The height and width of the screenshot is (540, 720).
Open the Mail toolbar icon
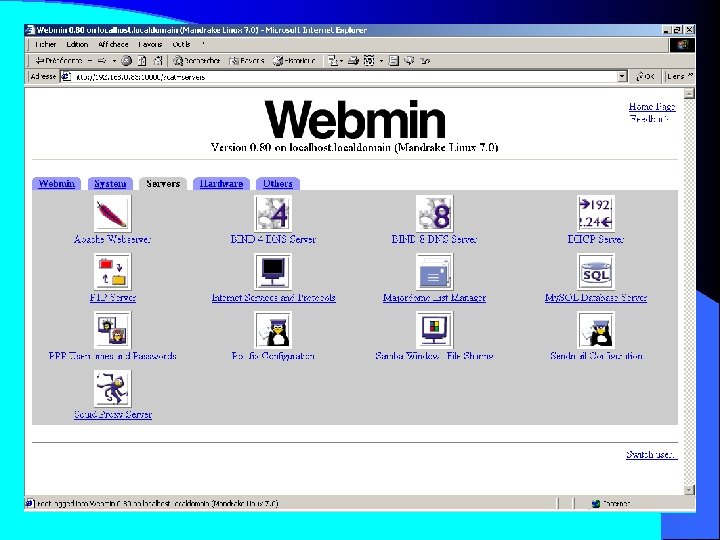[x=332, y=61]
